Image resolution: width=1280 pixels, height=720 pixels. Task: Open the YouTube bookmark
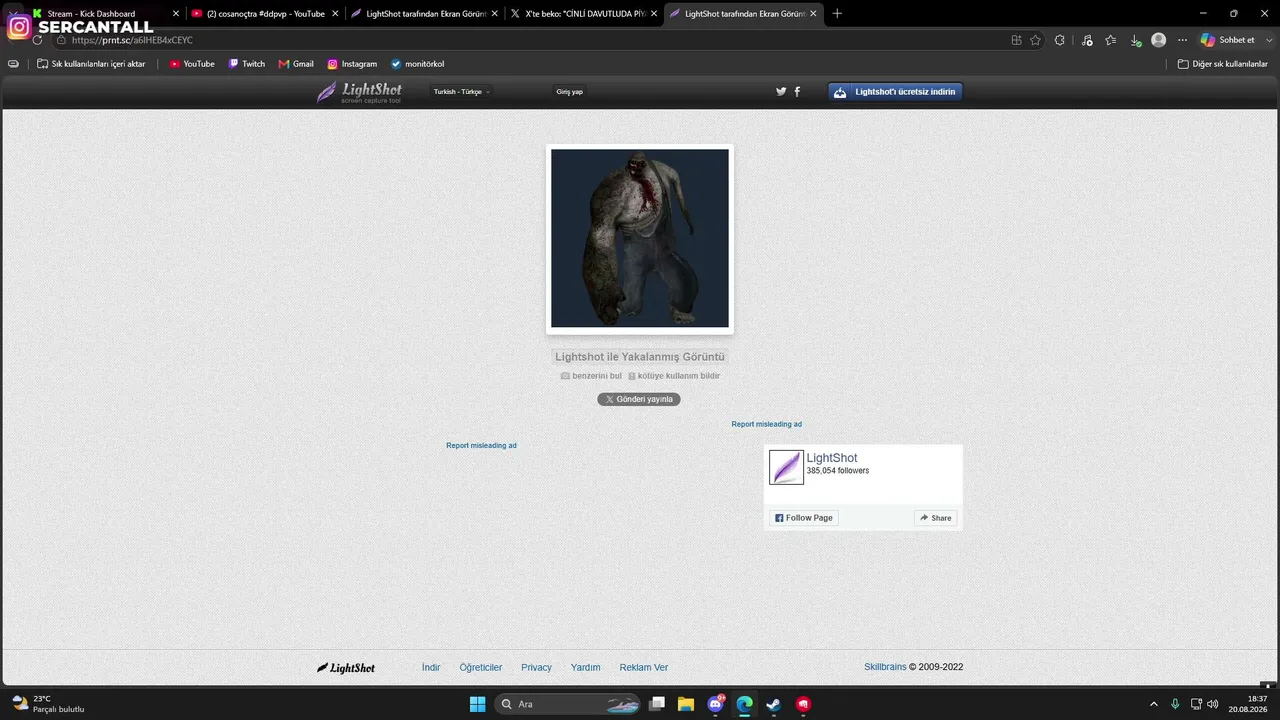click(192, 64)
